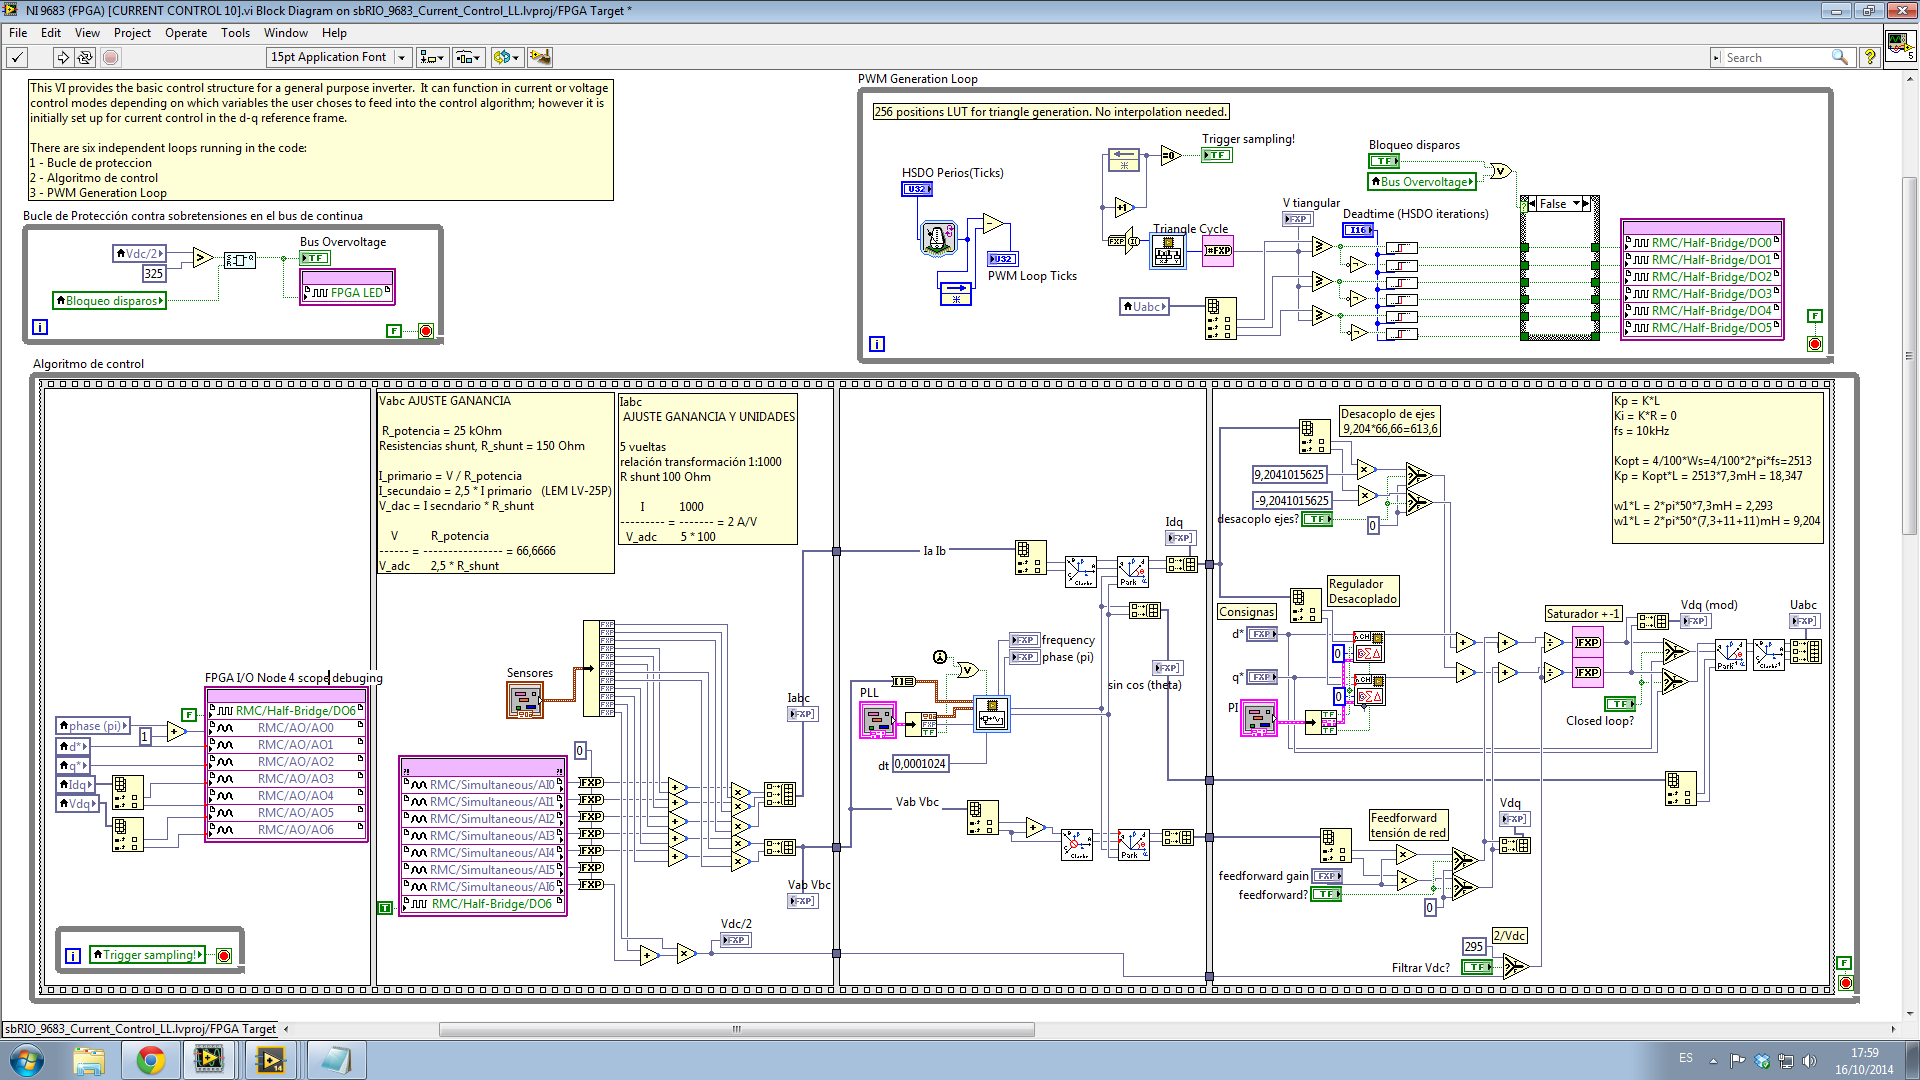Click previous-case arrow on the False case selector
This screenshot has height=1080, width=1920.
tap(1531, 204)
